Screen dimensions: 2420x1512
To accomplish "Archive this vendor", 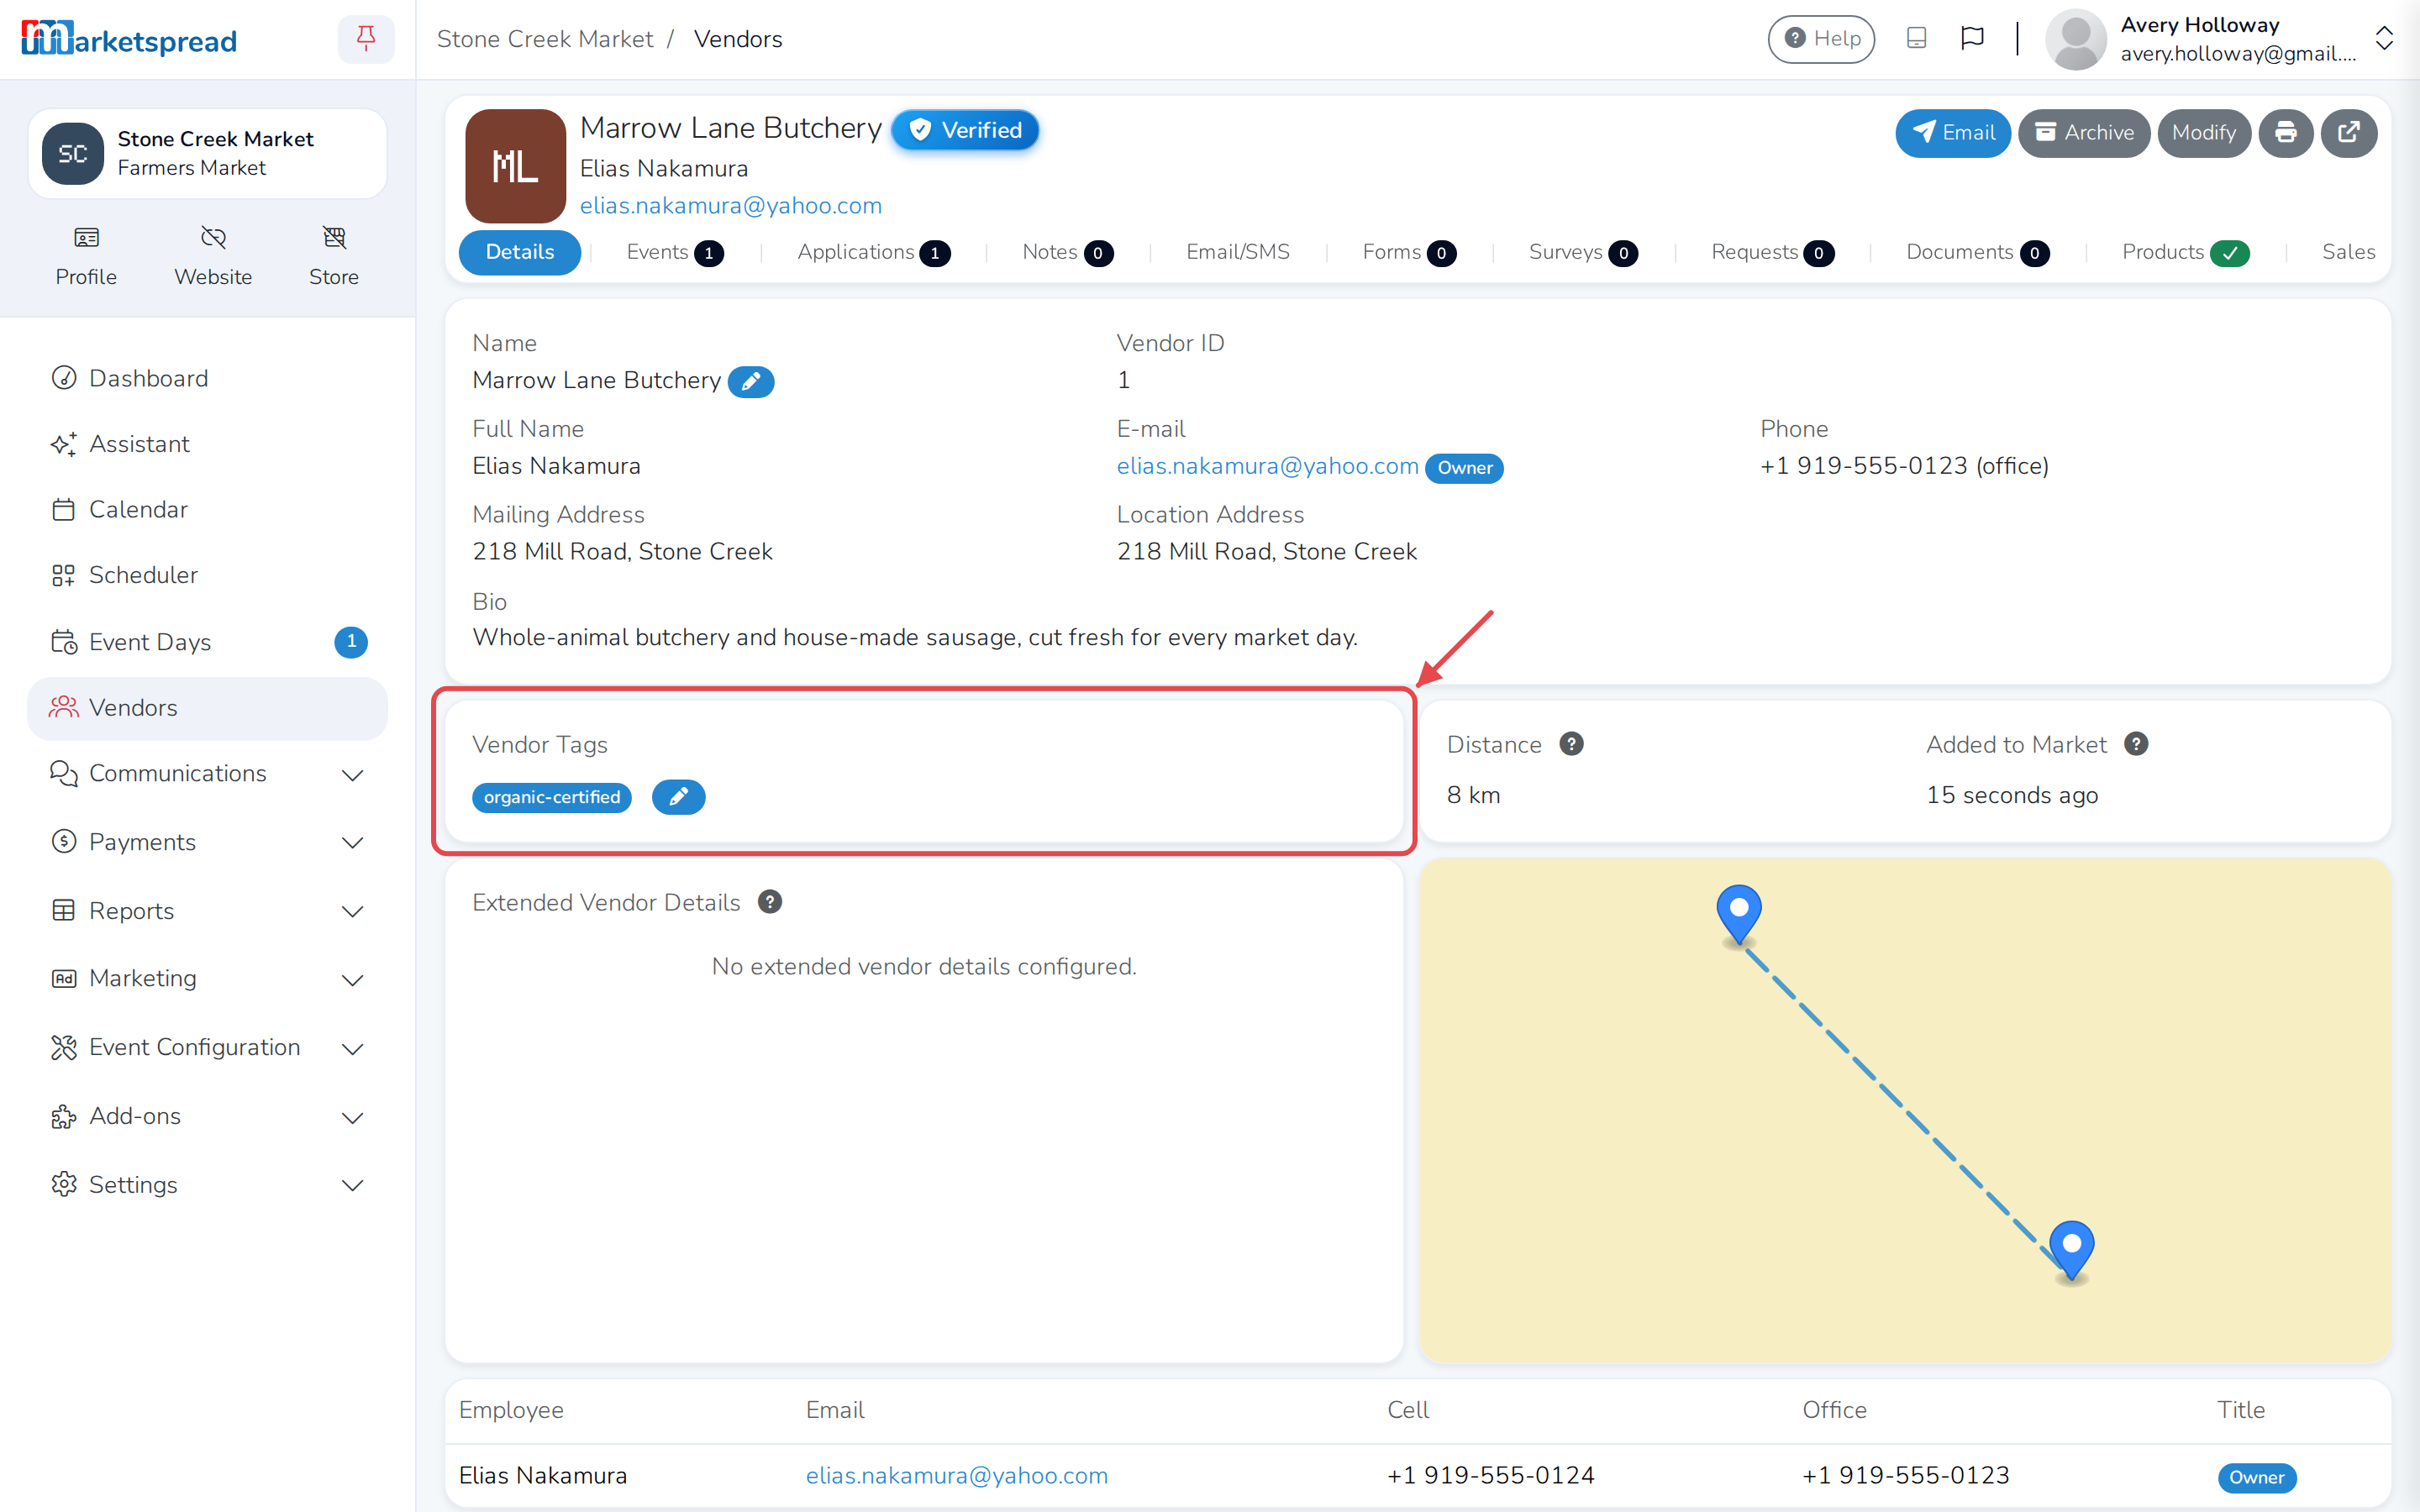I will point(2084,133).
